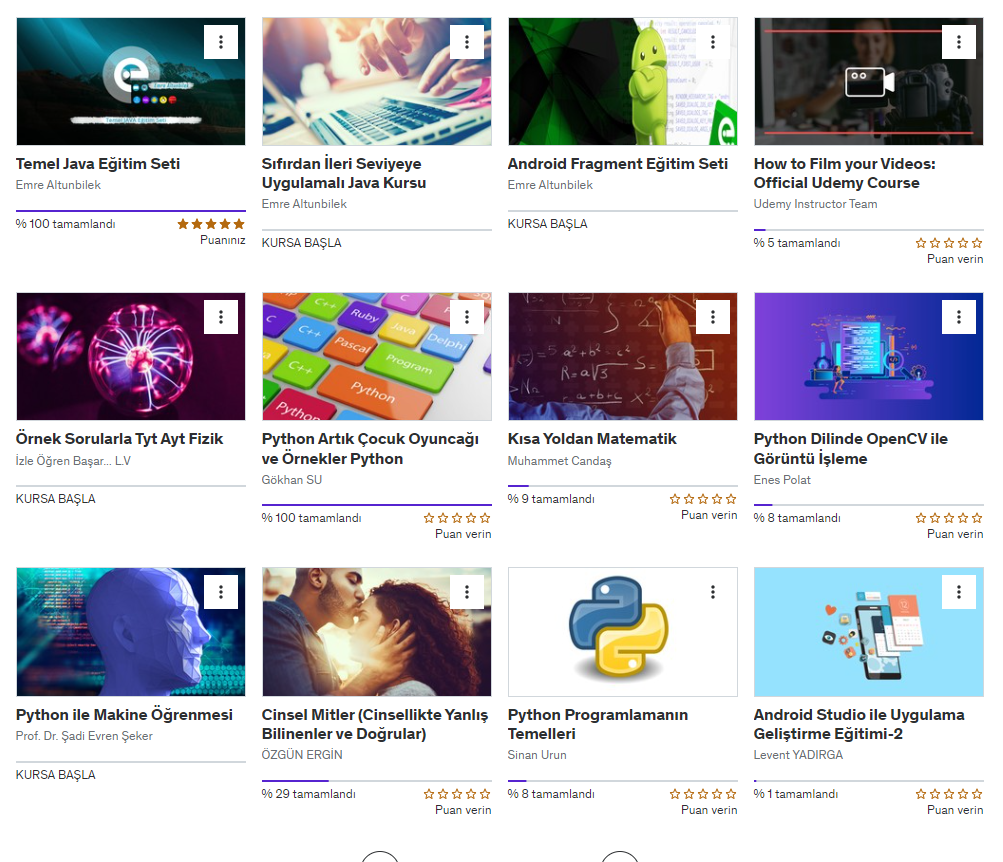
Task: Open options menu for Temel Java Eğitim Seti
Action: coord(221,42)
